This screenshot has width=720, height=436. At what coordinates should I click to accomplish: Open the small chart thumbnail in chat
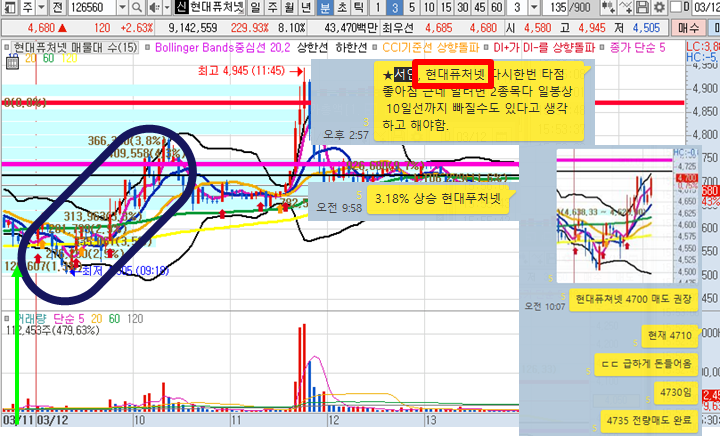tap(628, 216)
